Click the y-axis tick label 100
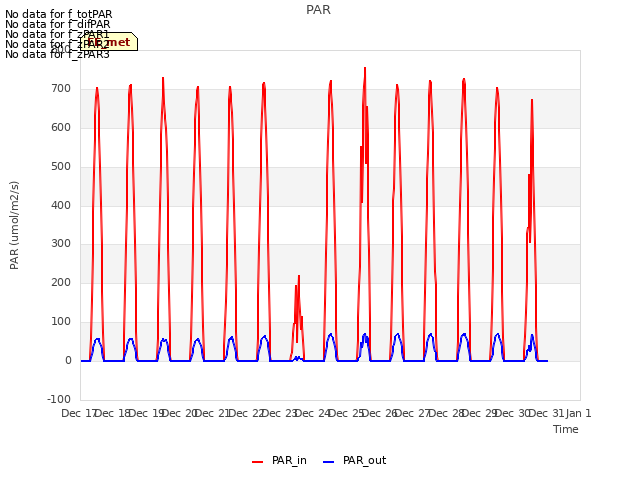This screenshot has width=640, height=480. tap(61, 322)
